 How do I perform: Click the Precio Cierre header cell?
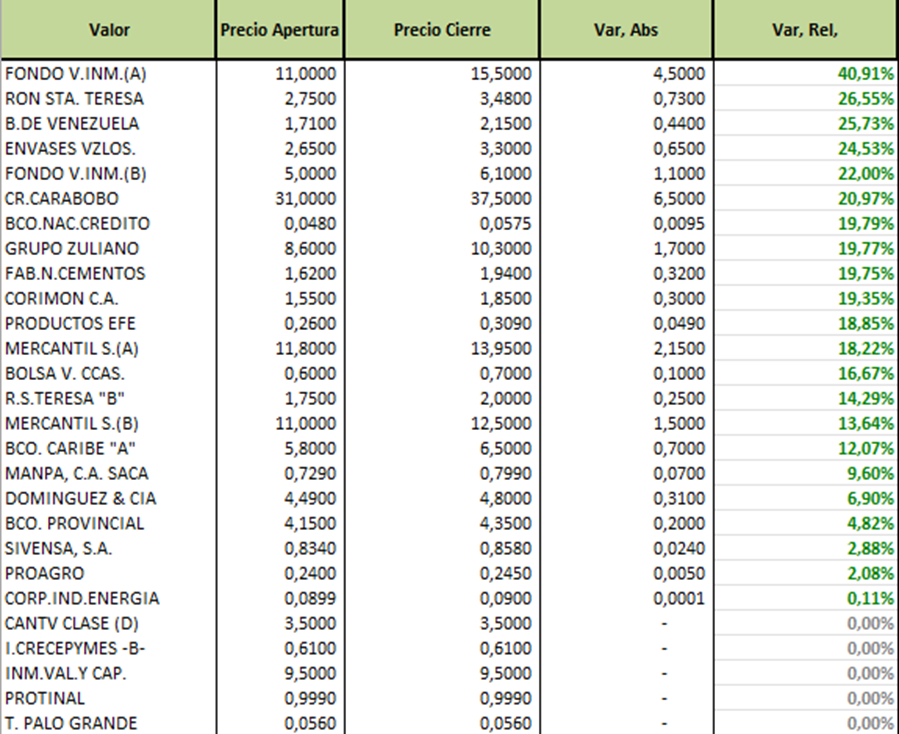pyautogui.click(x=442, y=30)
